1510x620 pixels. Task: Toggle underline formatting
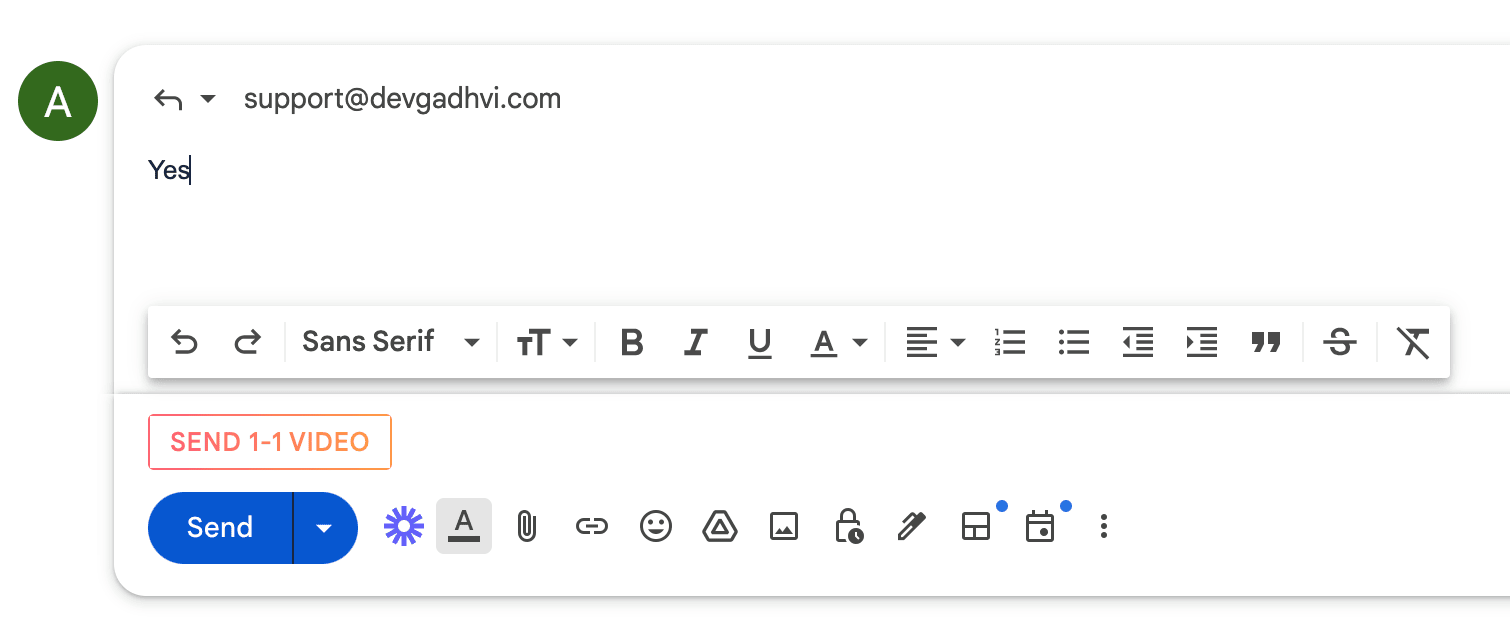click(x=760, y=343)
